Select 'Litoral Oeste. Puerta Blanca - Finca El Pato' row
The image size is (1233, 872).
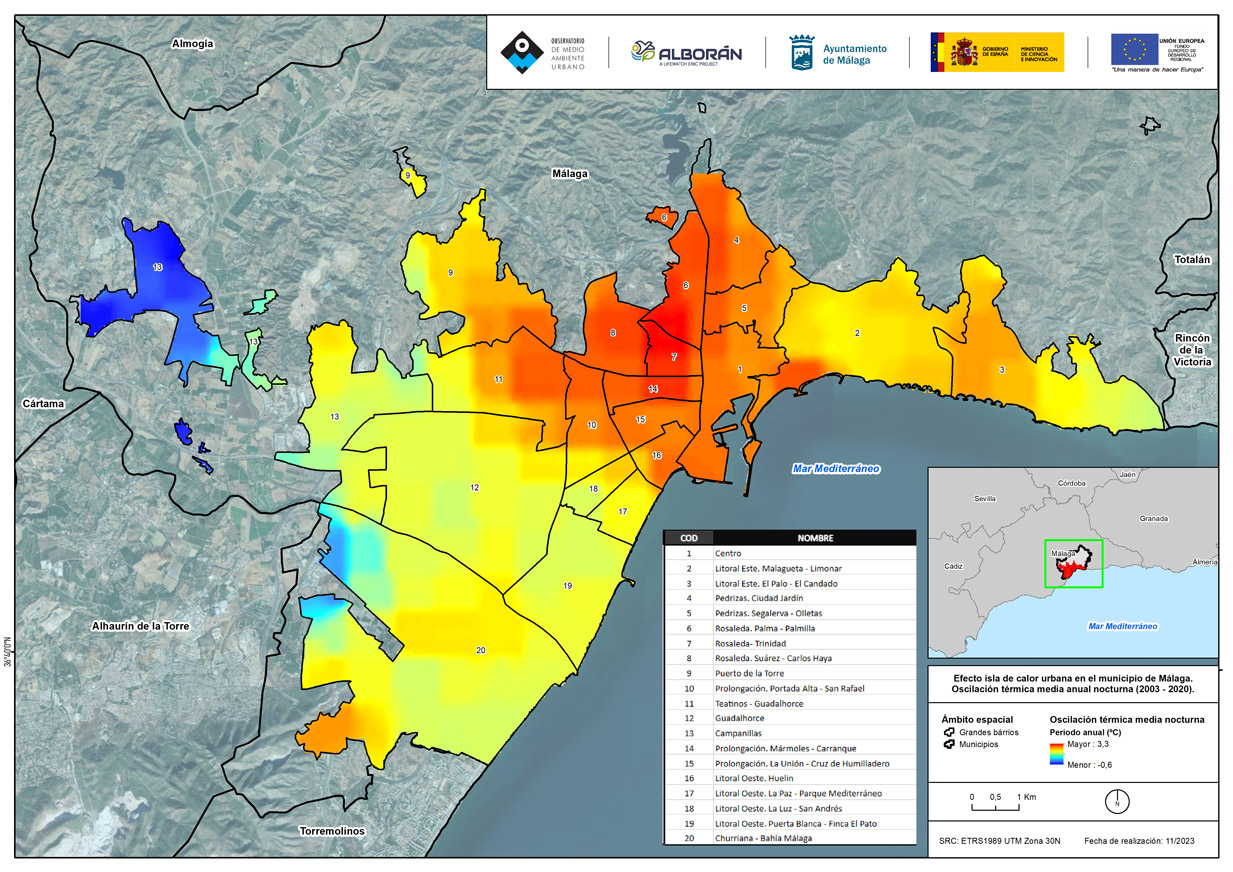790,823
